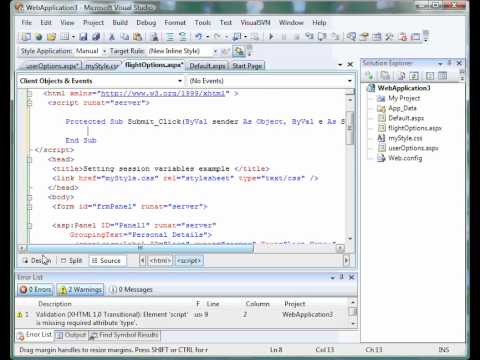480x360 pixels.
Task: Collapse the head element outline
Action: [29, 160]
